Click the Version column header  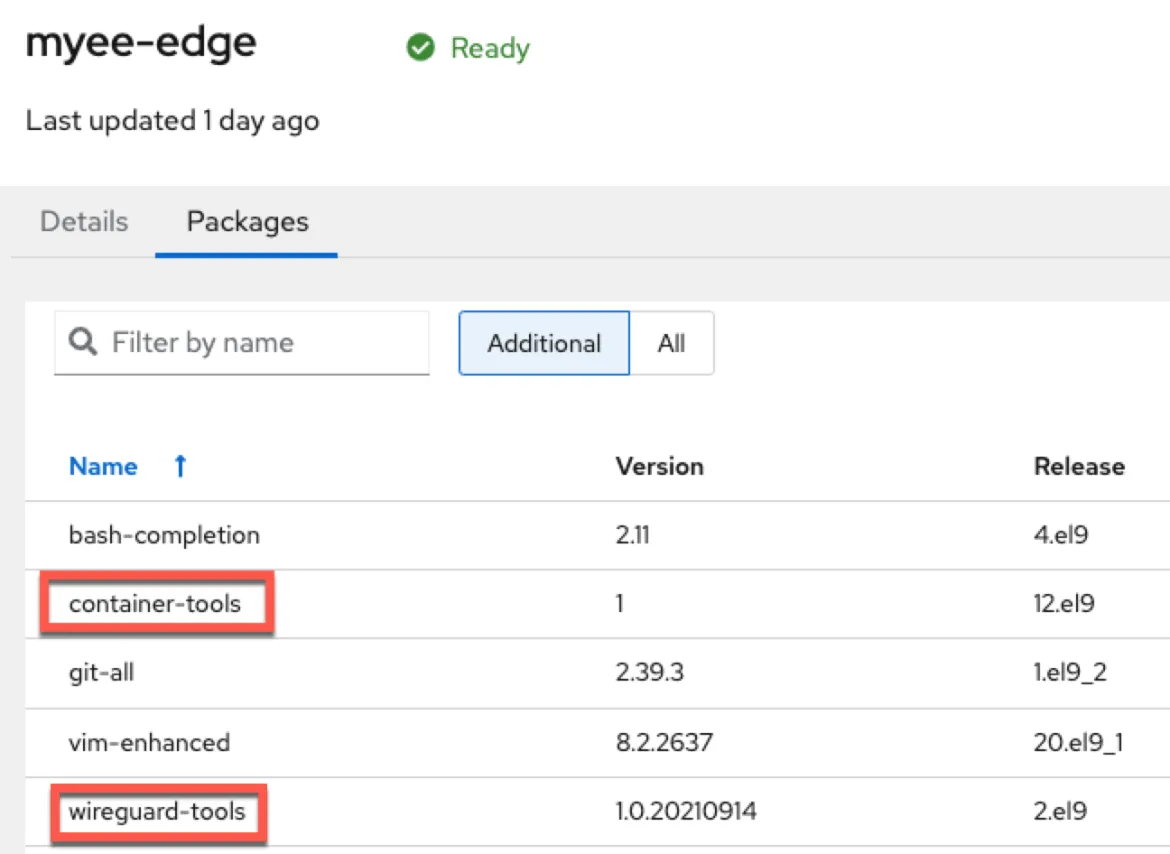pyautogui.click(x=659, y=466)
